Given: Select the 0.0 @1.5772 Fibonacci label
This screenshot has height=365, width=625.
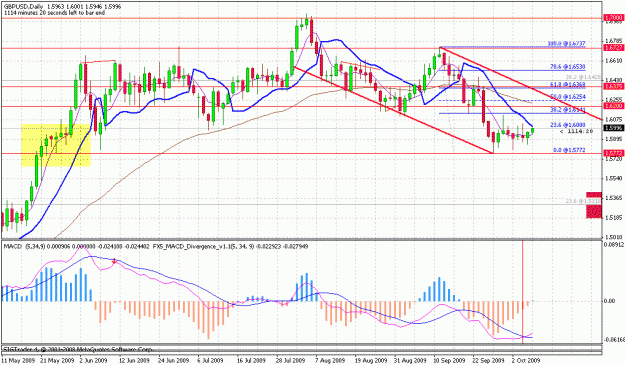Looking at the screenshot, I should click(569, 150).
